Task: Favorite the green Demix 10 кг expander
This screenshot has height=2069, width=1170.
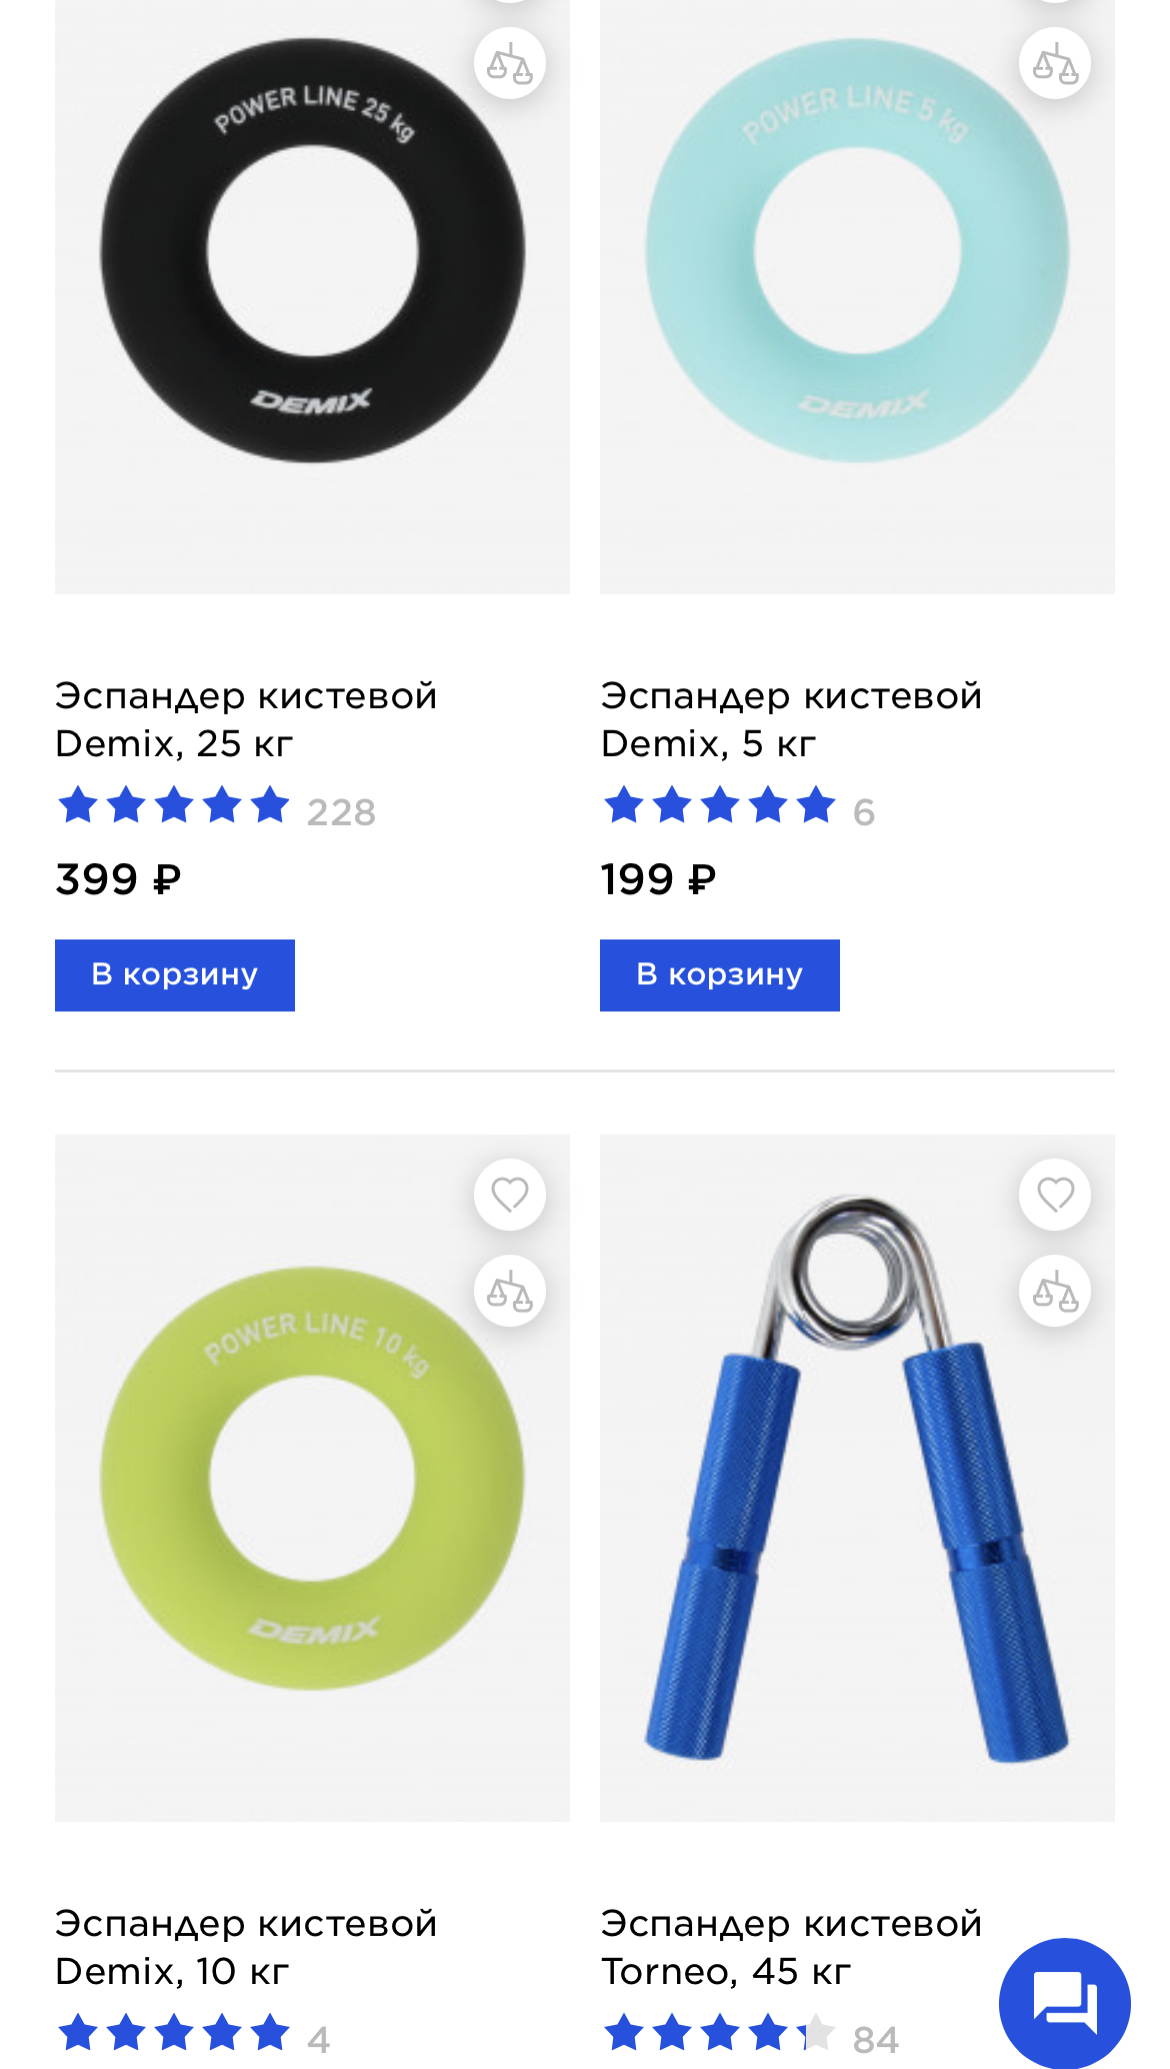Action: point(510,1194)
